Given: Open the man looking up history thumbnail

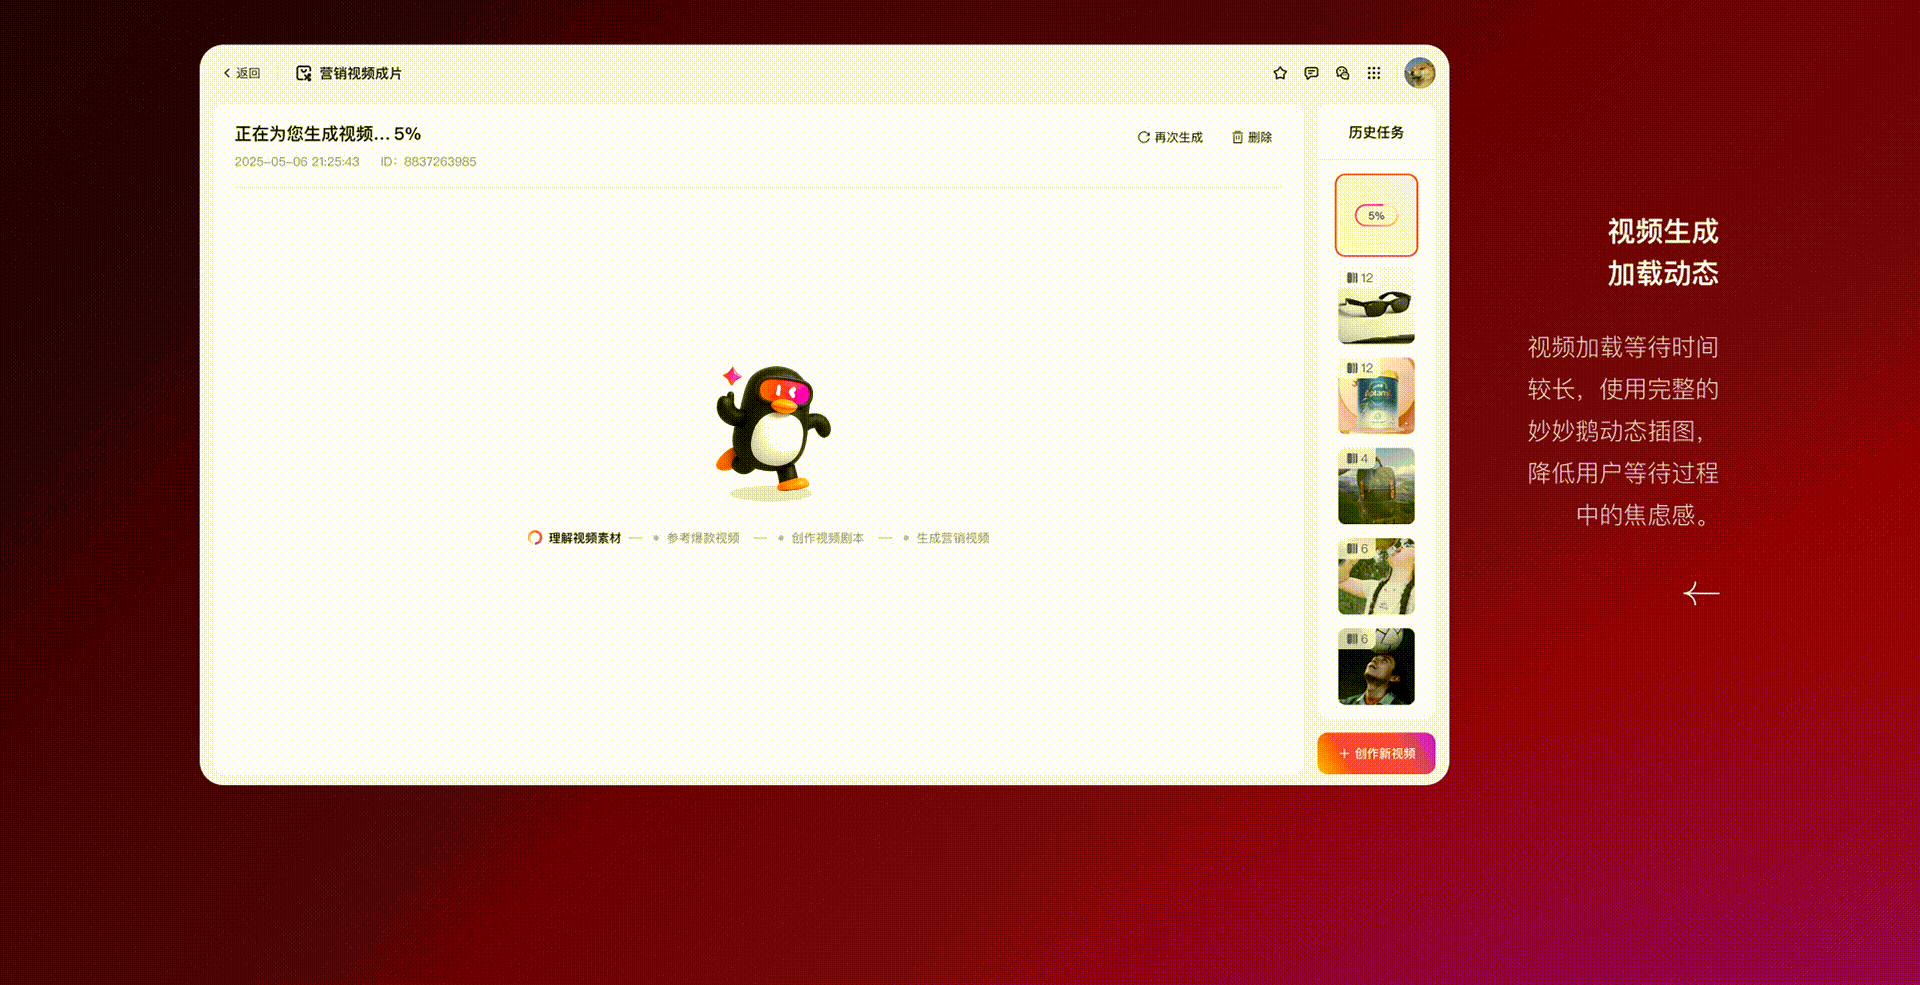Looking at the screenshot, I should click(x=1376, y=666).
